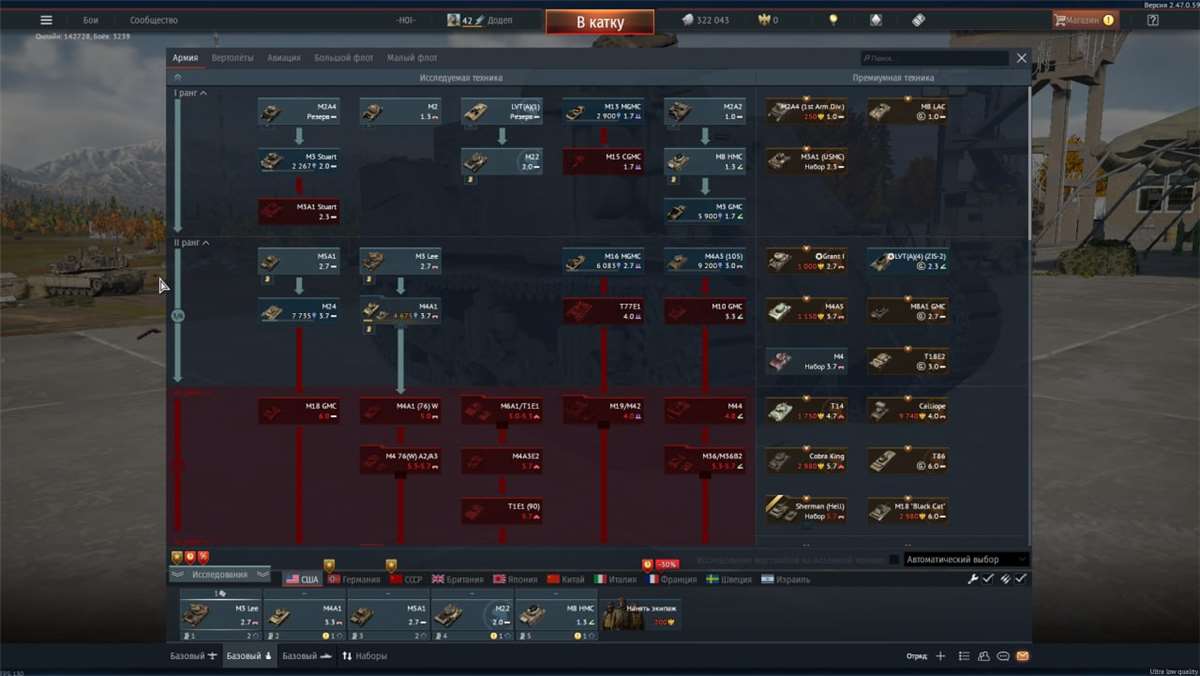The height and width of the screenshot is (676, 1200).
Task: Select Базовый ship preset
Action: pos(306,656)
